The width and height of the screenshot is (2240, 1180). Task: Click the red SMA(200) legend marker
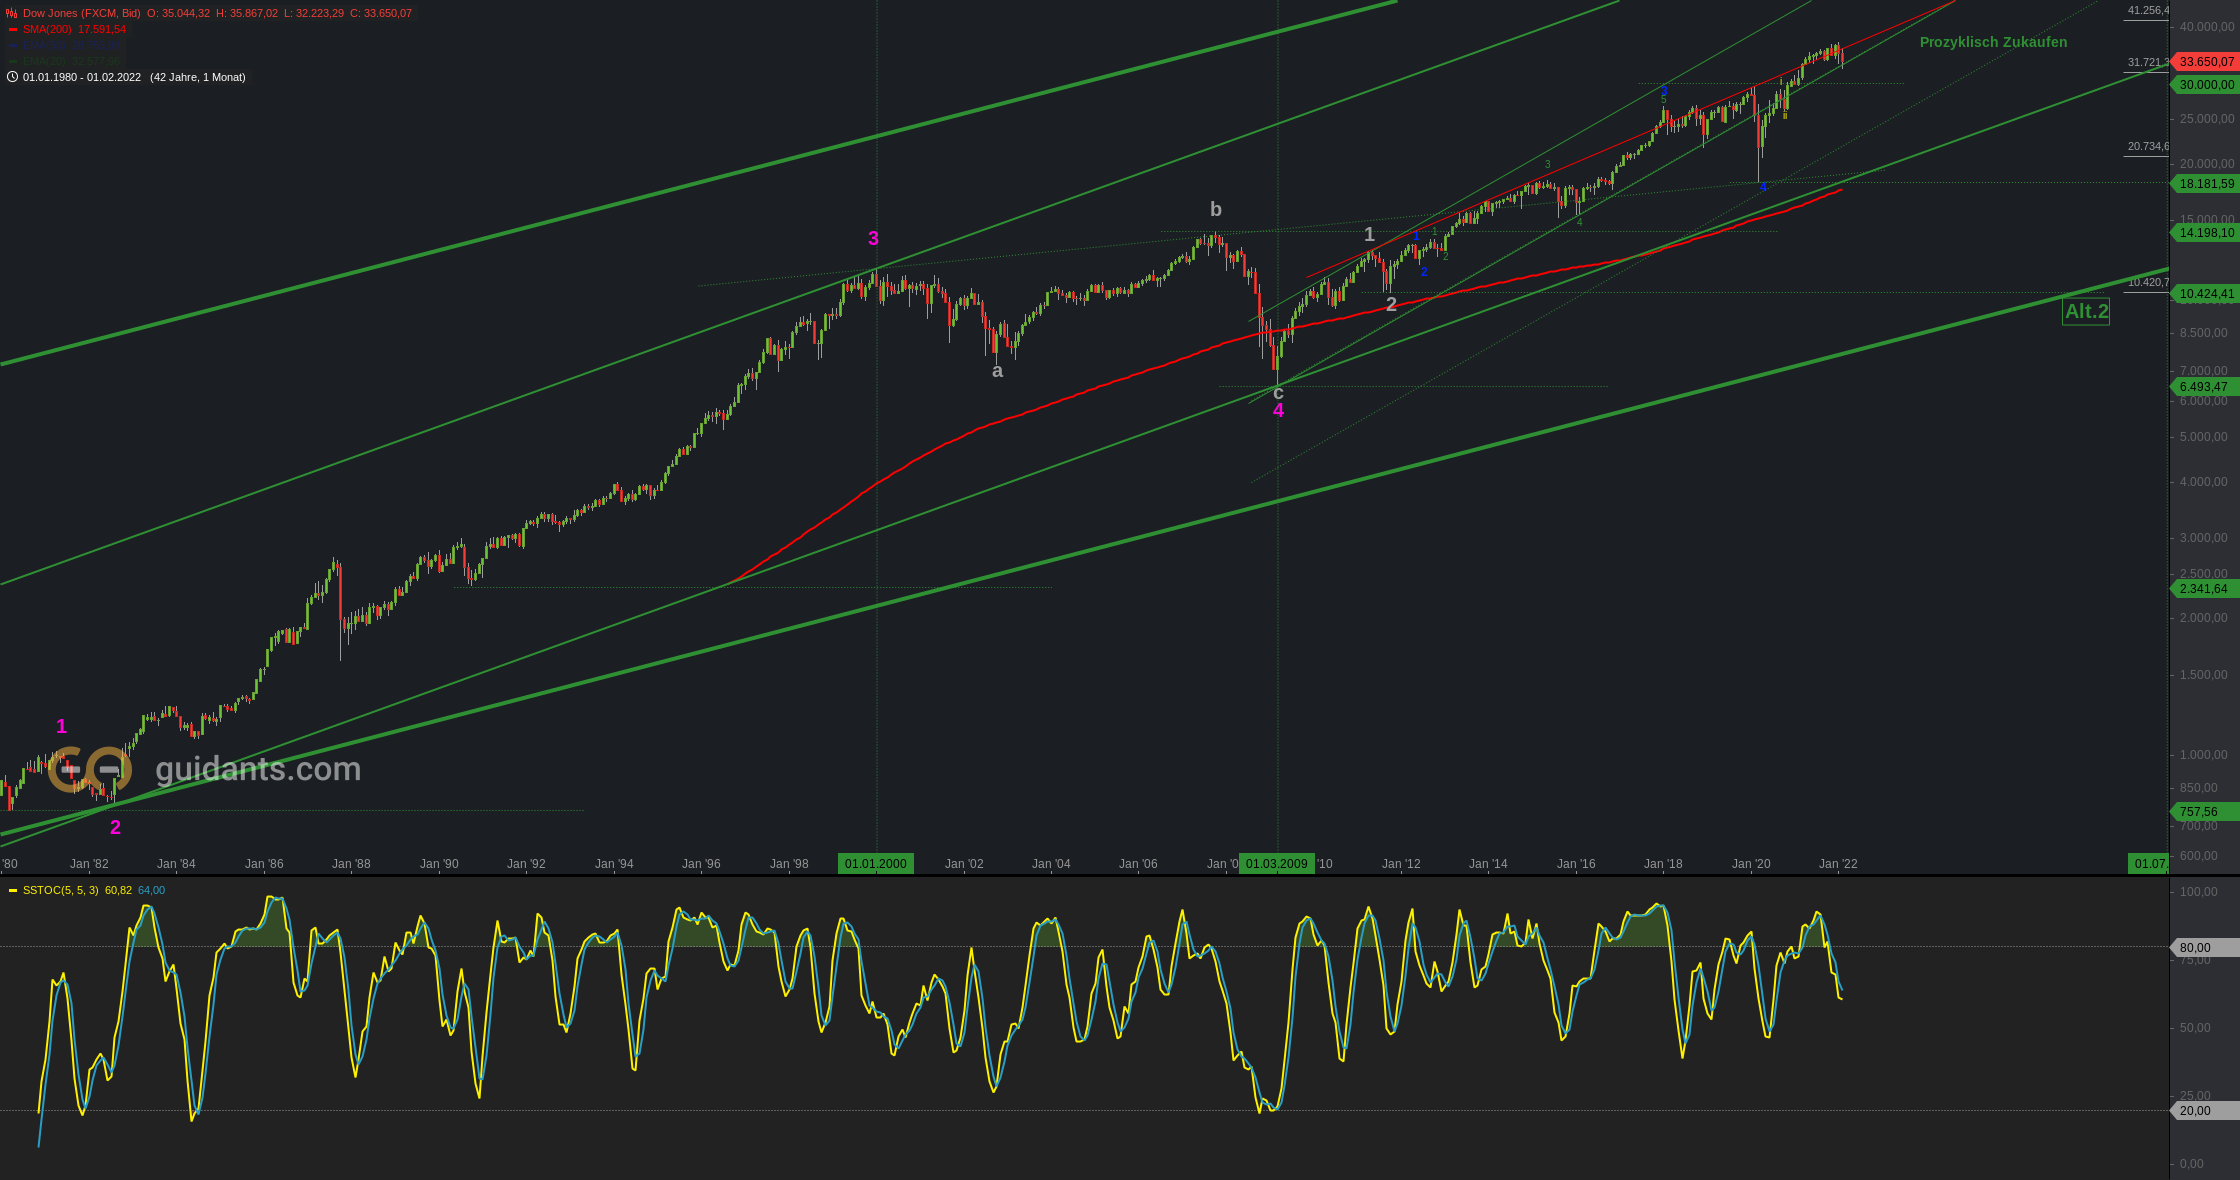pyautogui.click(x=13, y=30)
